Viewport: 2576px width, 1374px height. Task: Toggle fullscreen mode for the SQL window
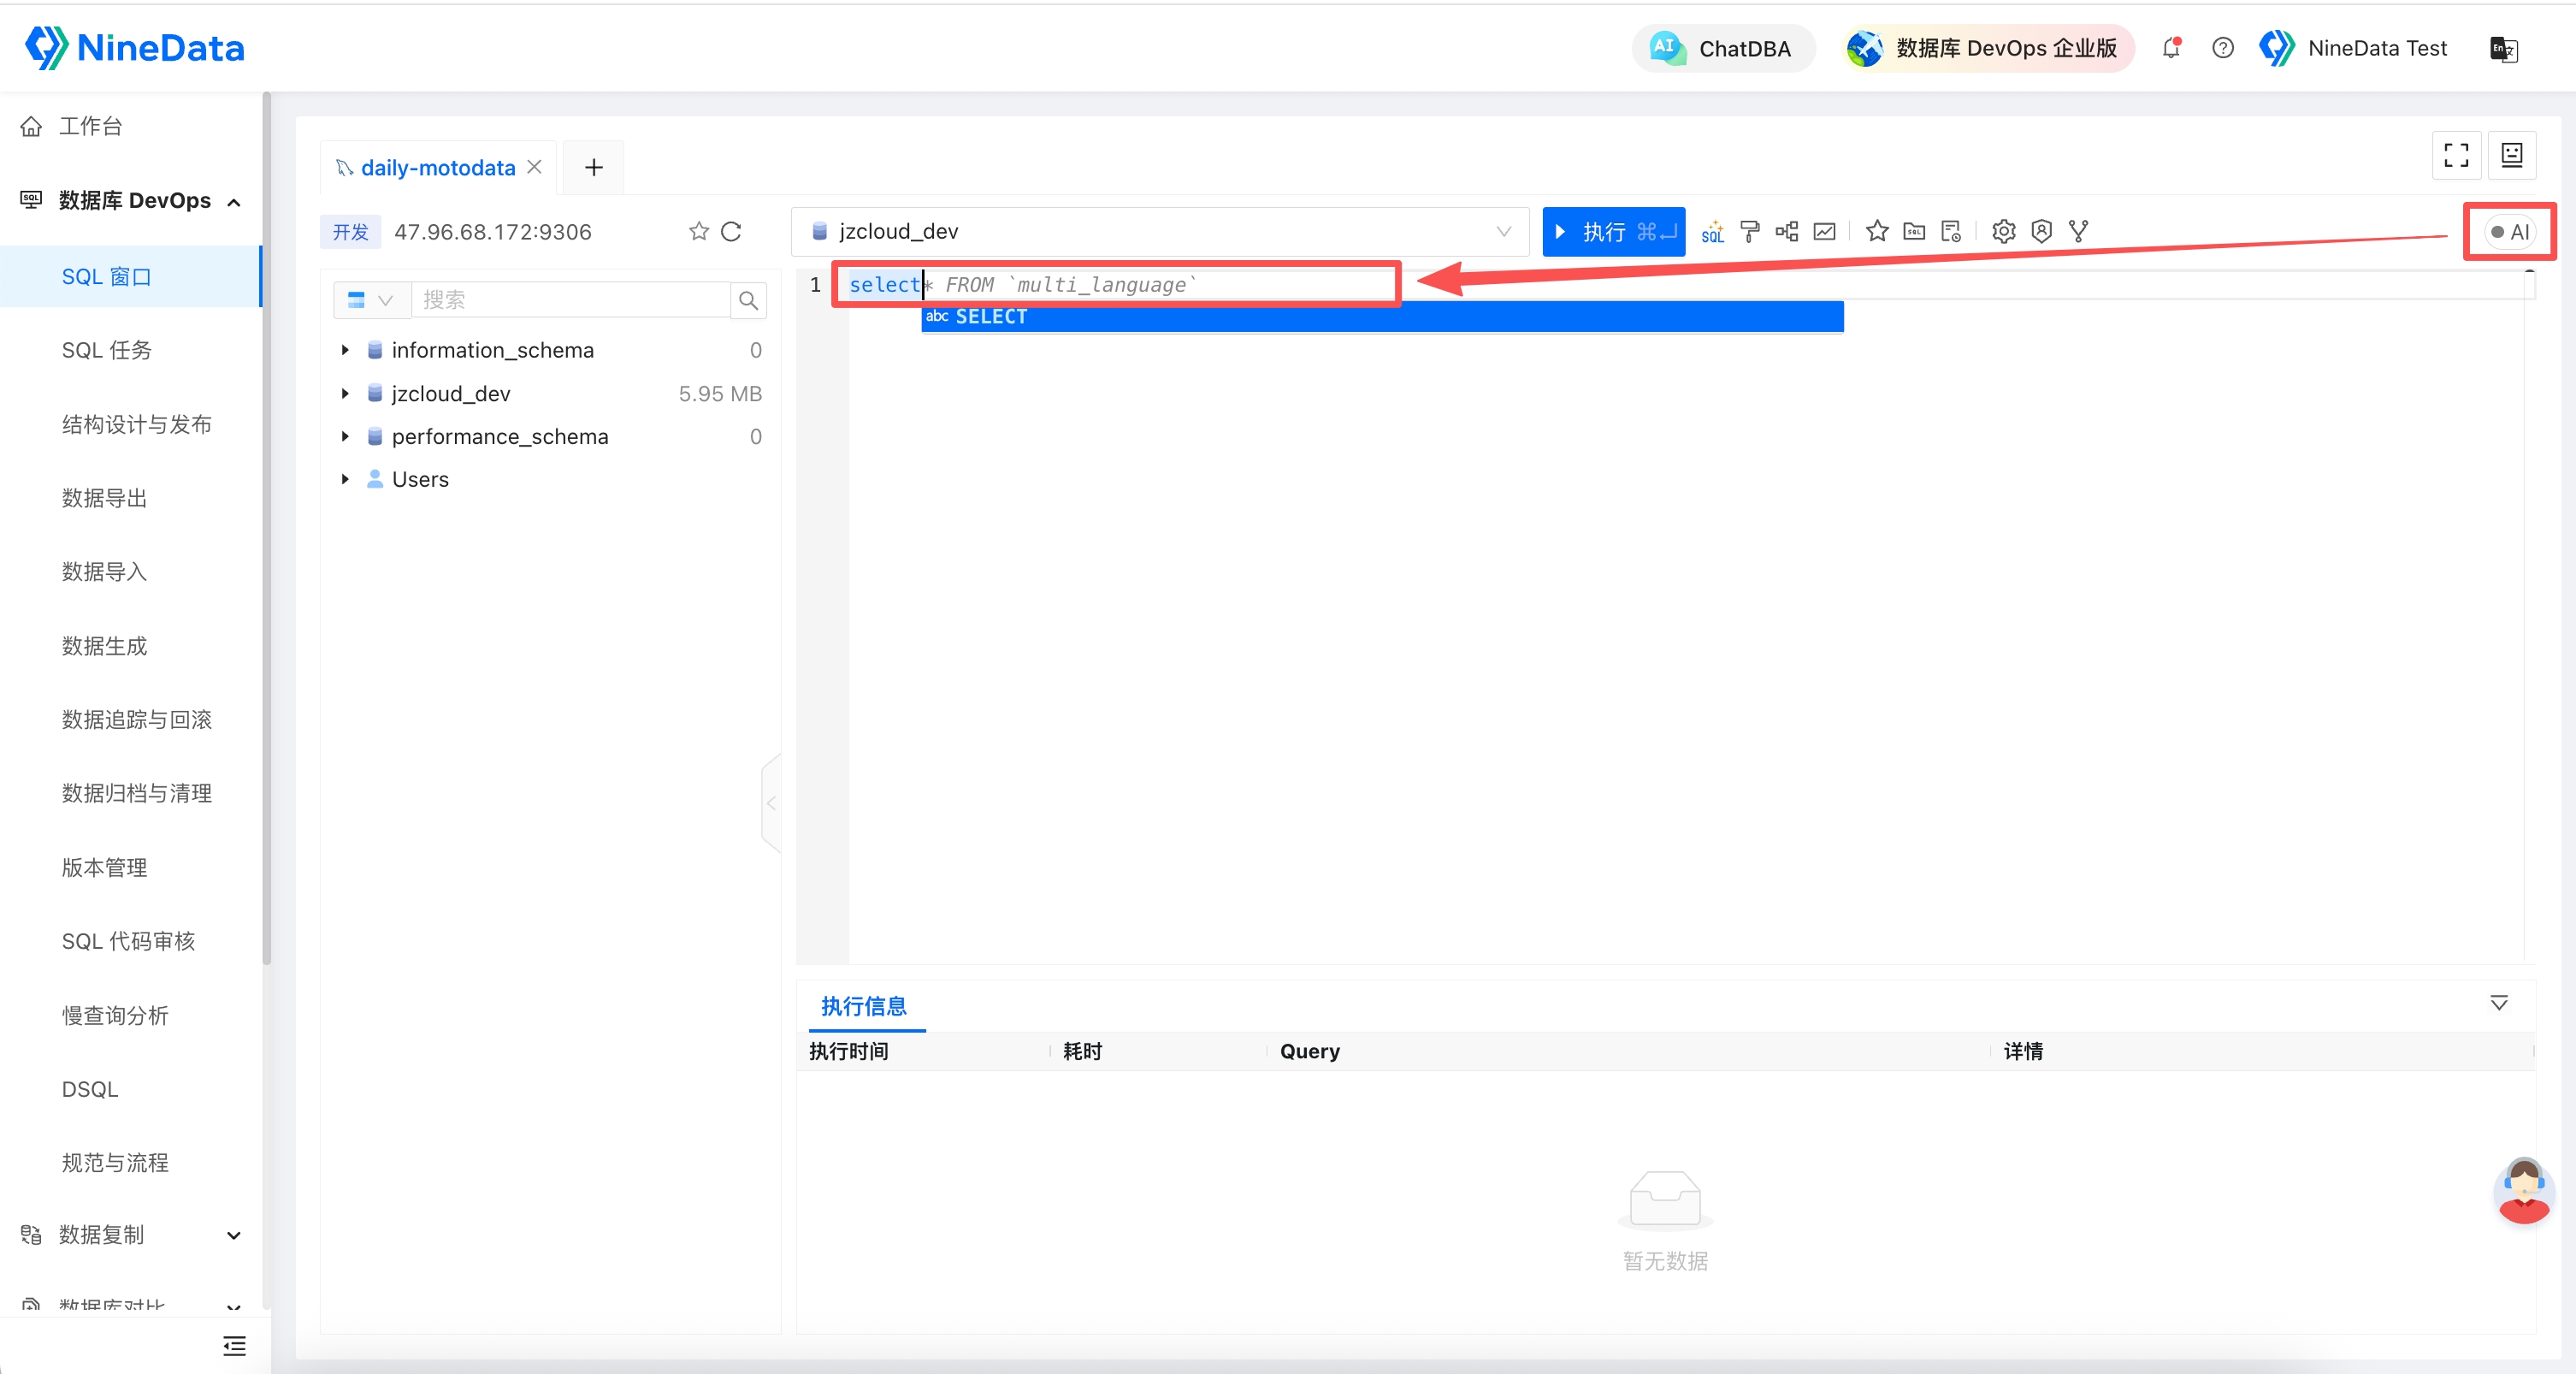(2455, 155)
